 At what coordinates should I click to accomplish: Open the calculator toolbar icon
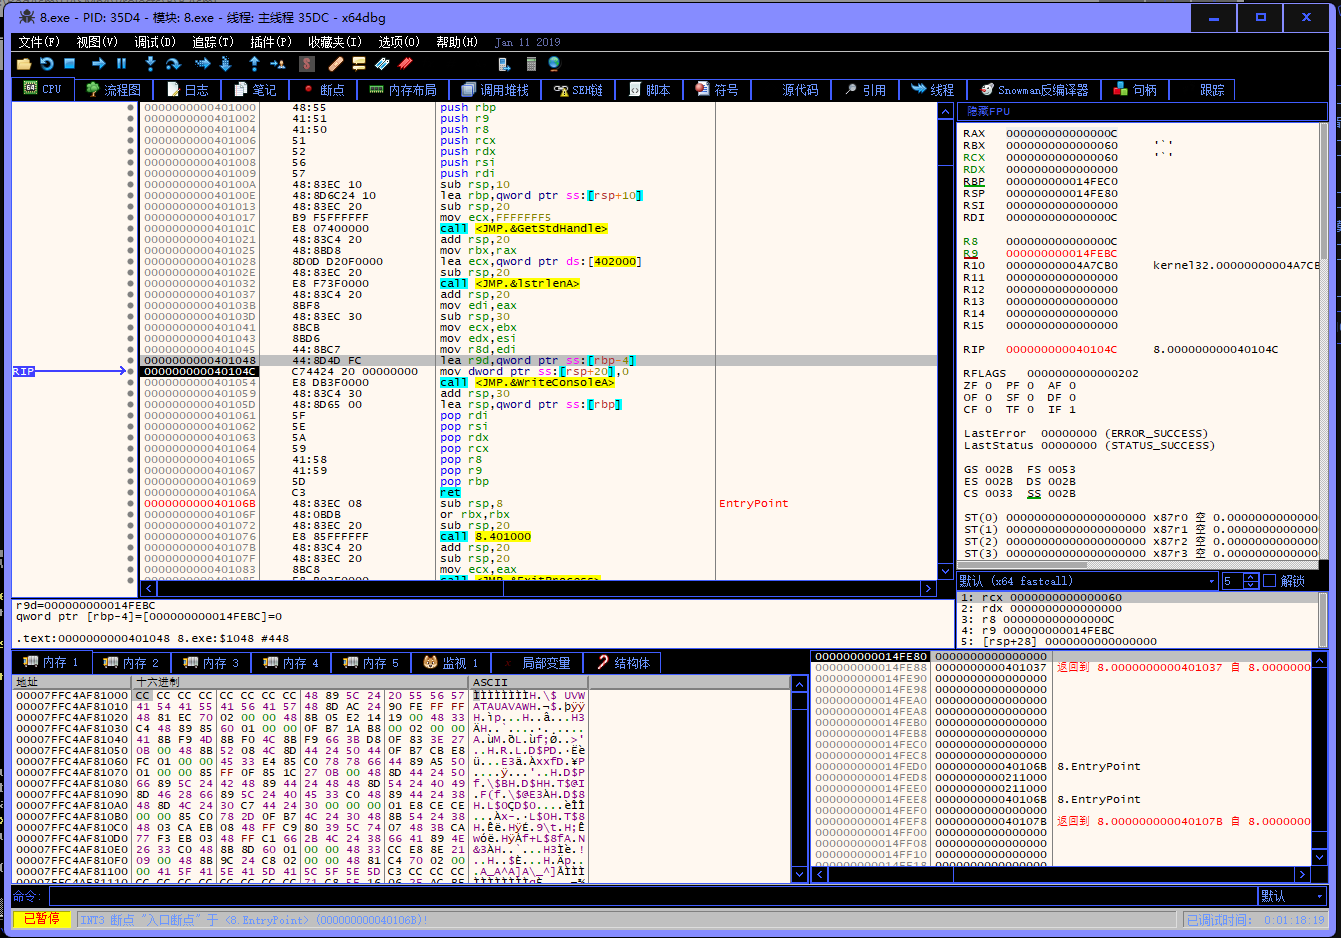[531, 63]
